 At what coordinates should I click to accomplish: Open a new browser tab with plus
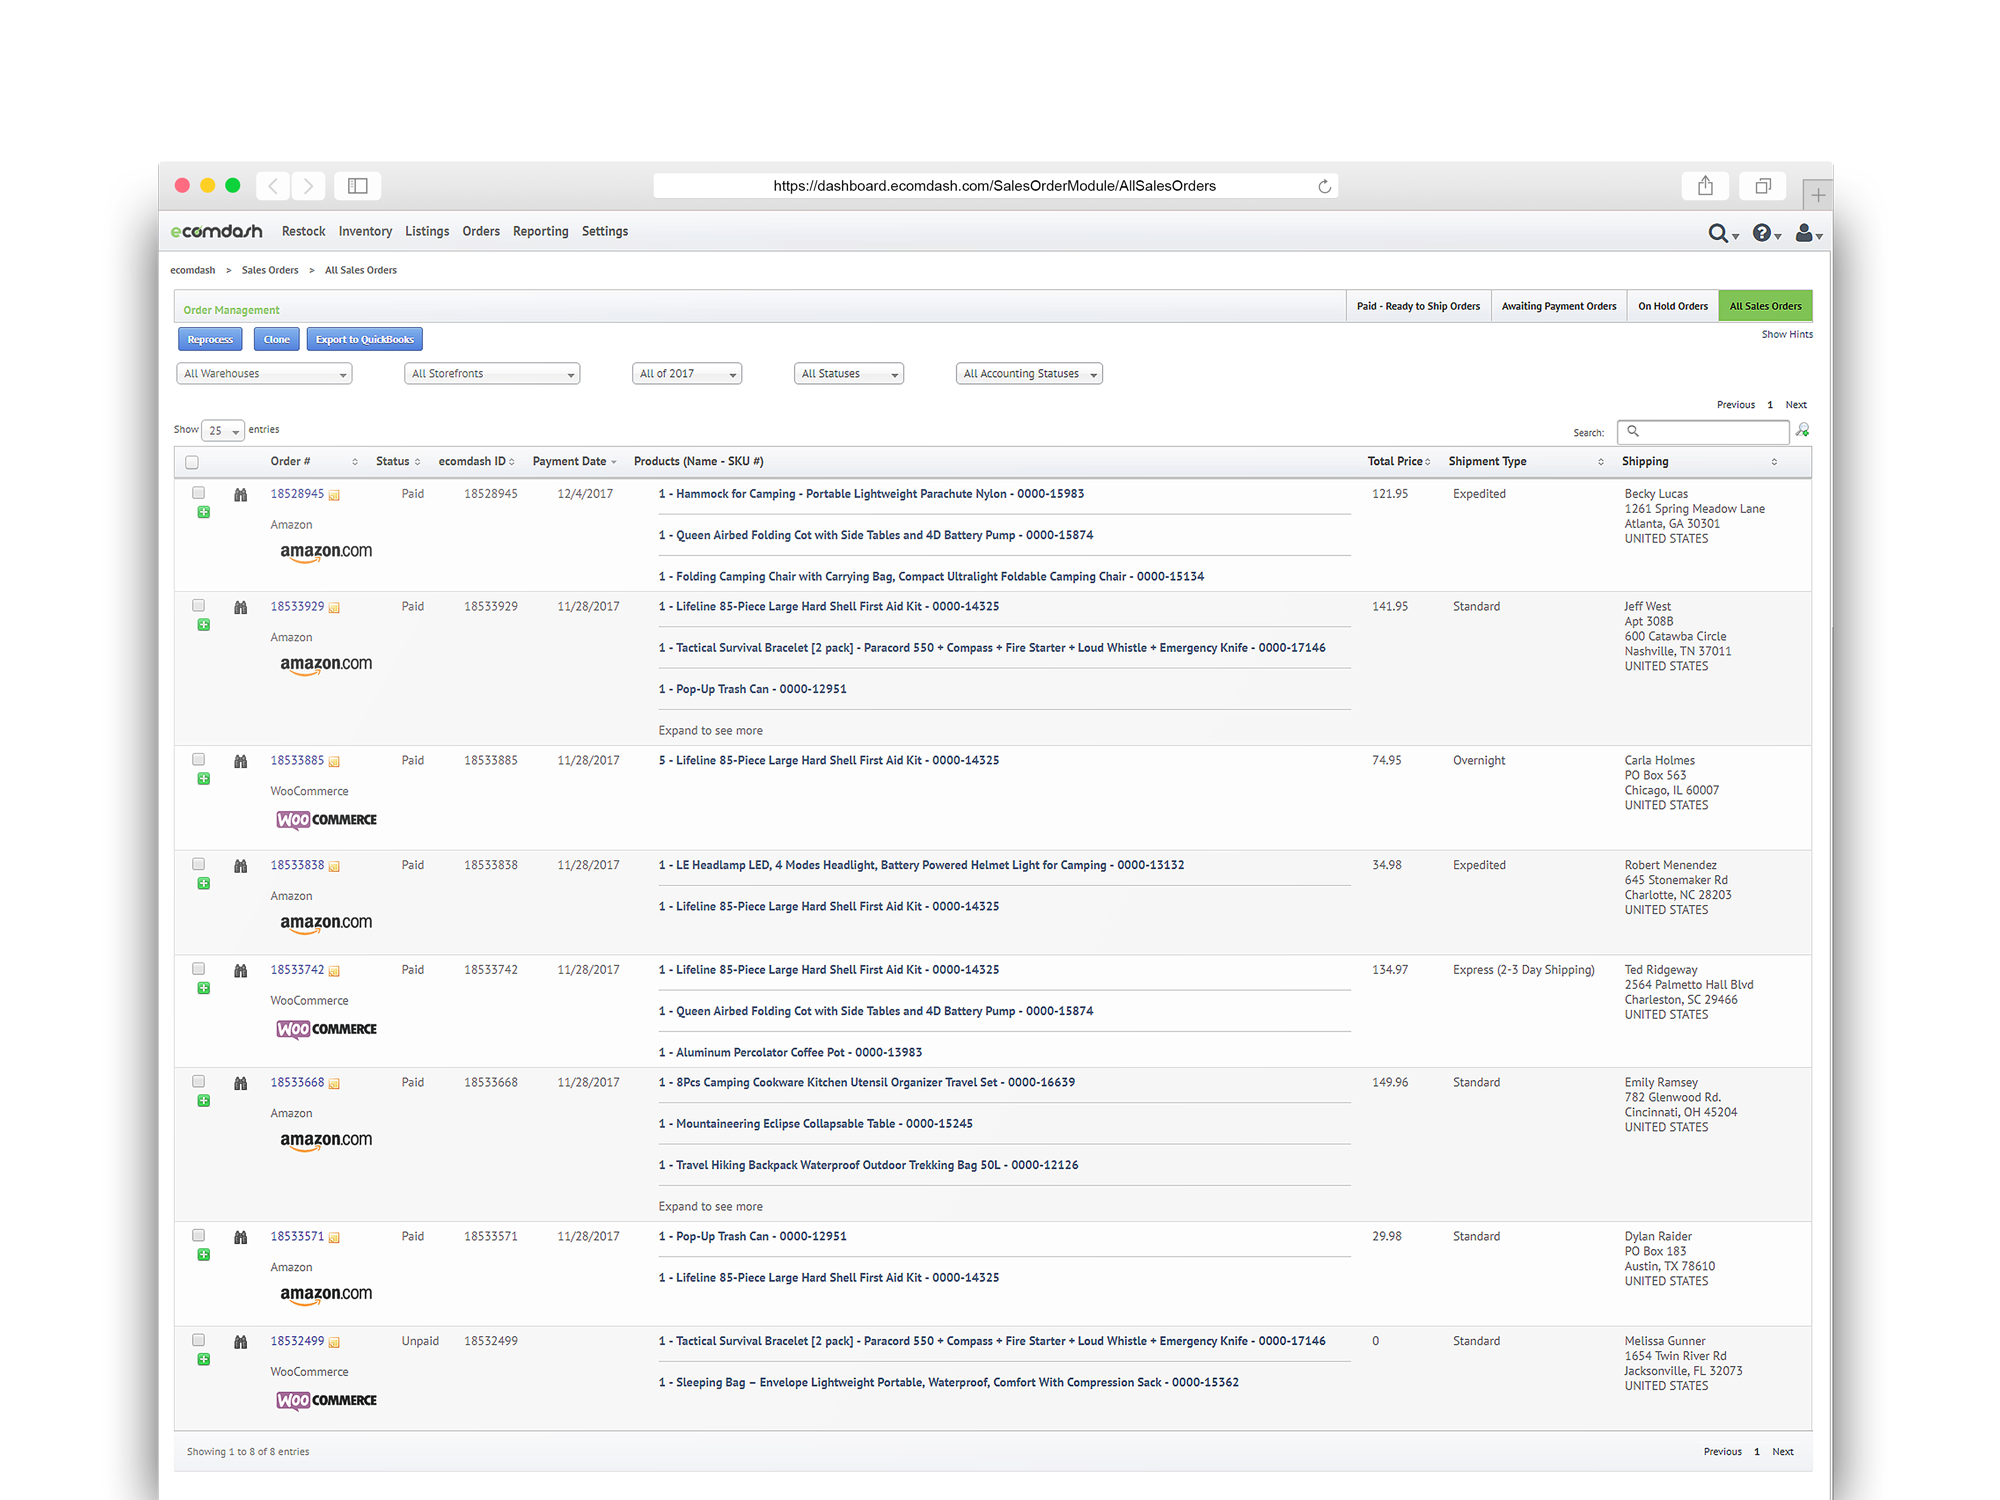1817,195
